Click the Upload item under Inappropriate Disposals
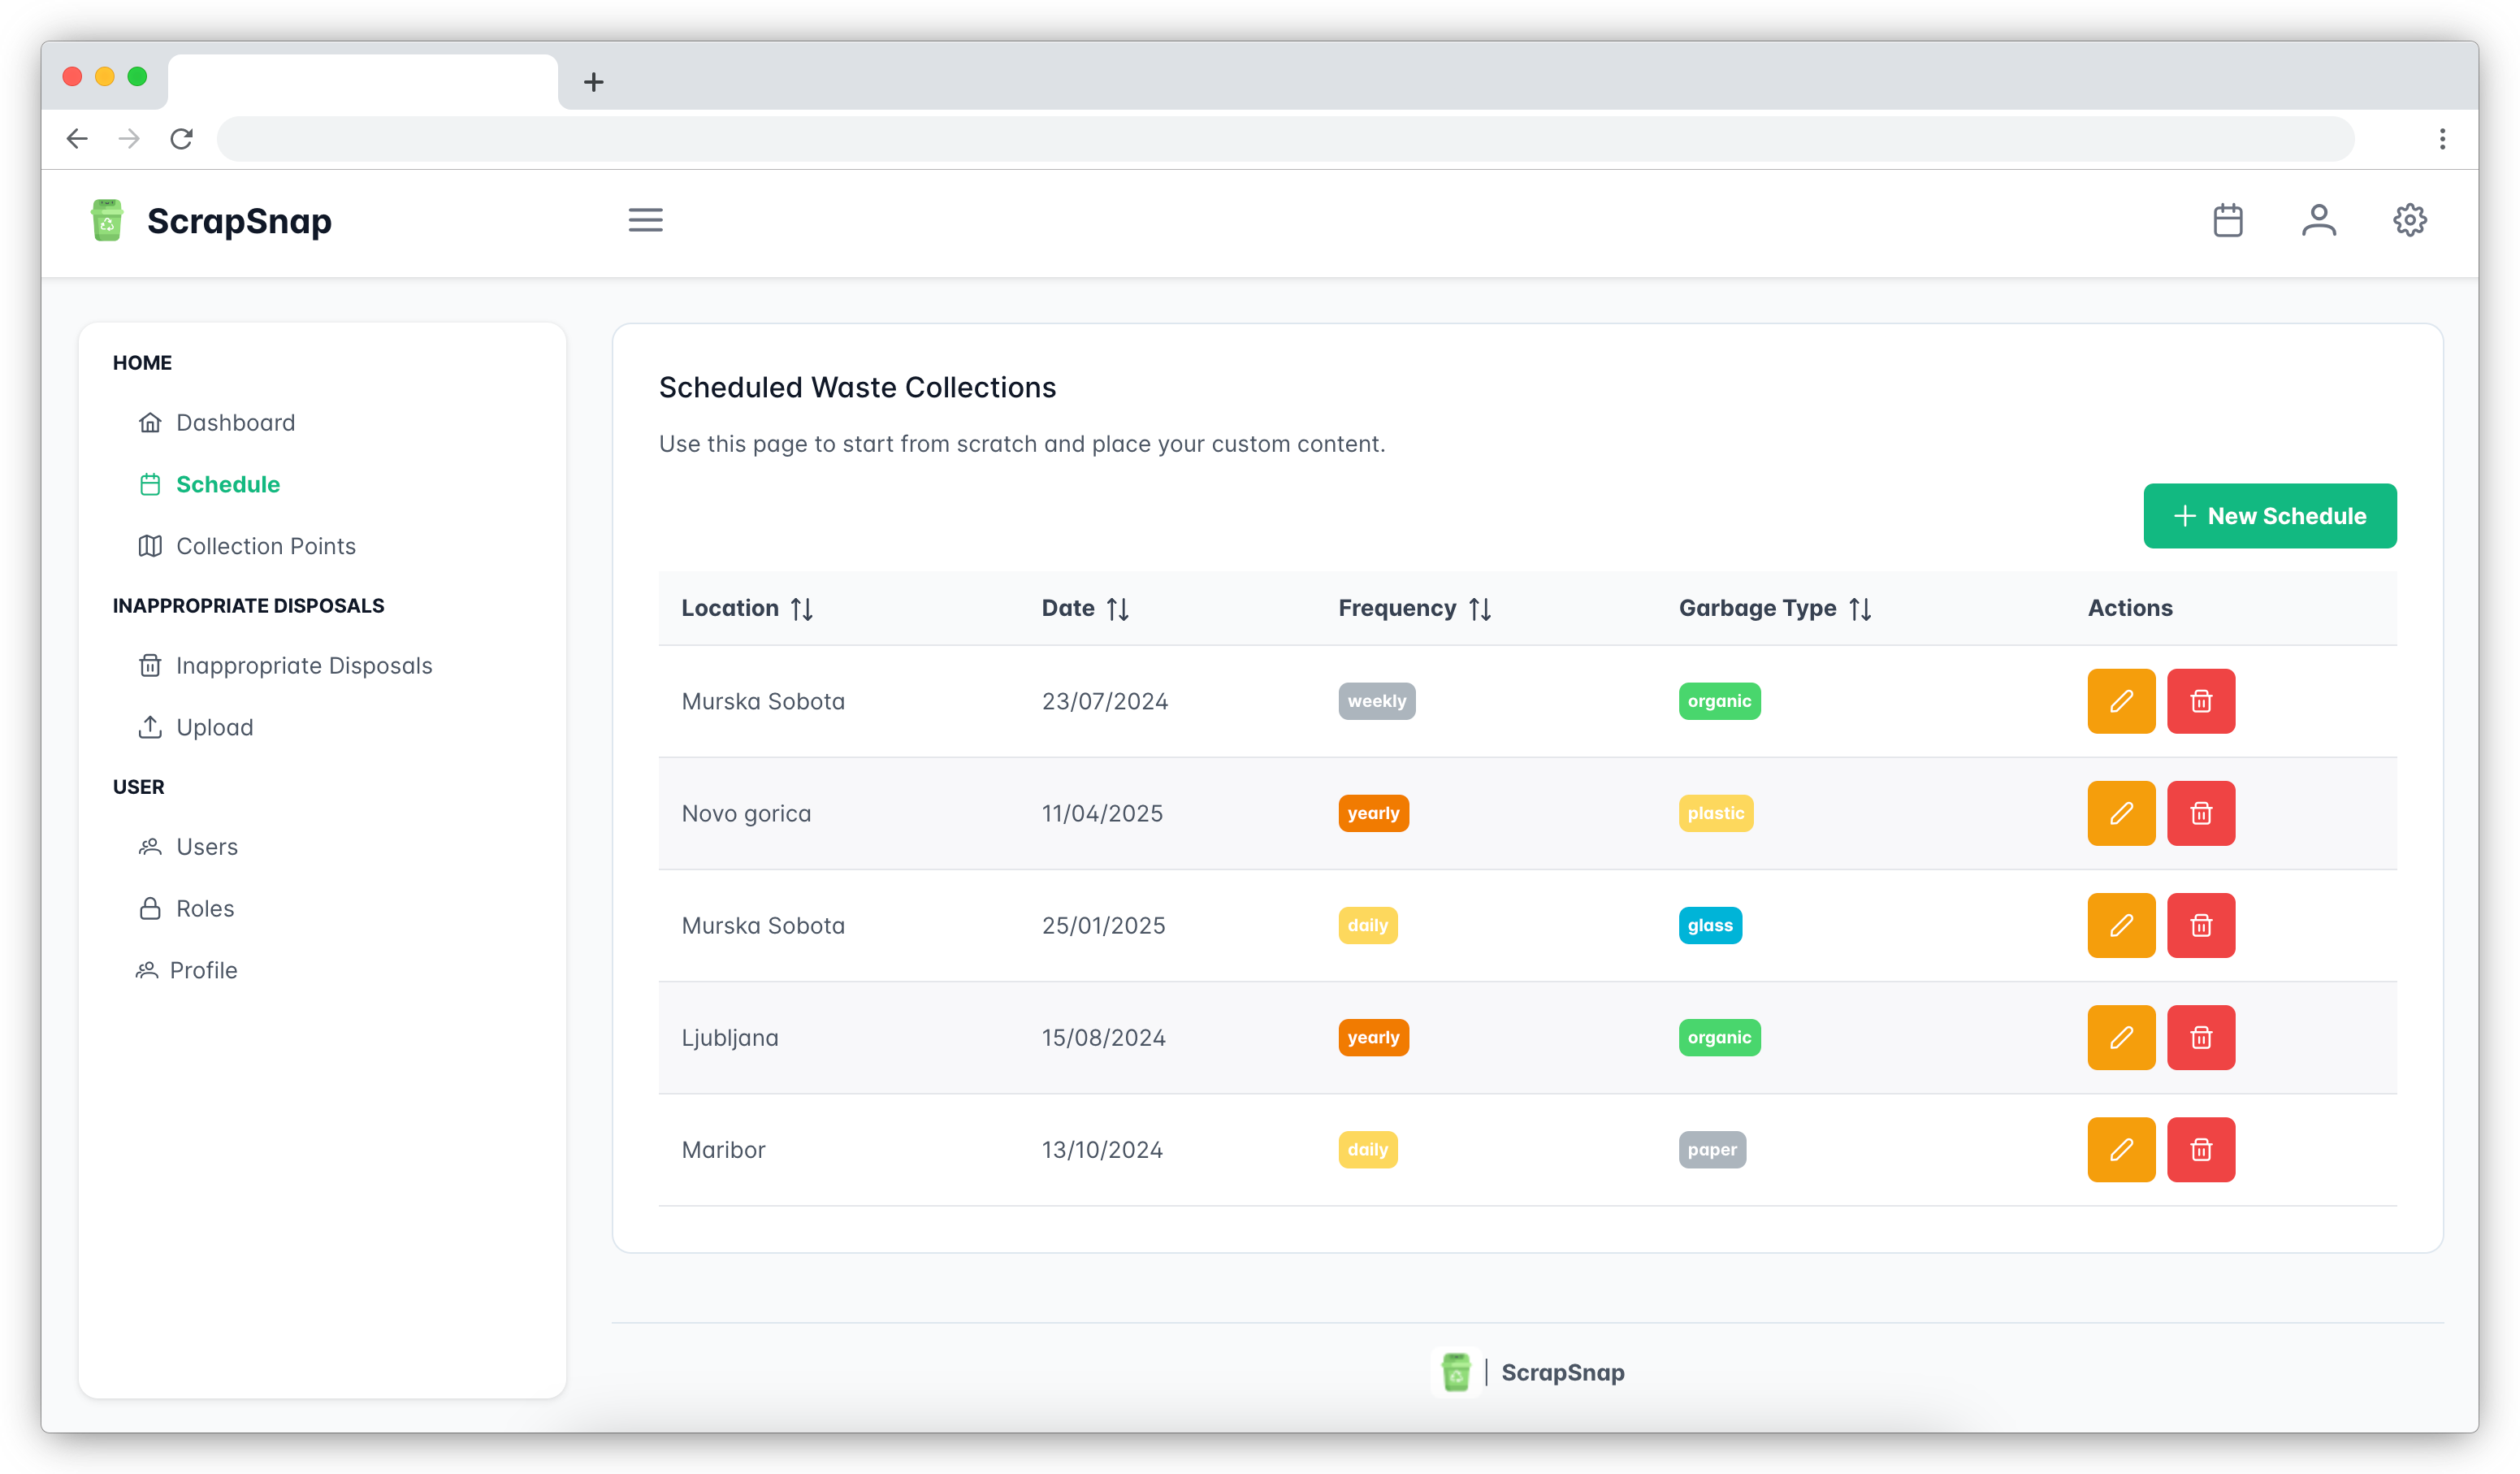 [x=212, y=726]
